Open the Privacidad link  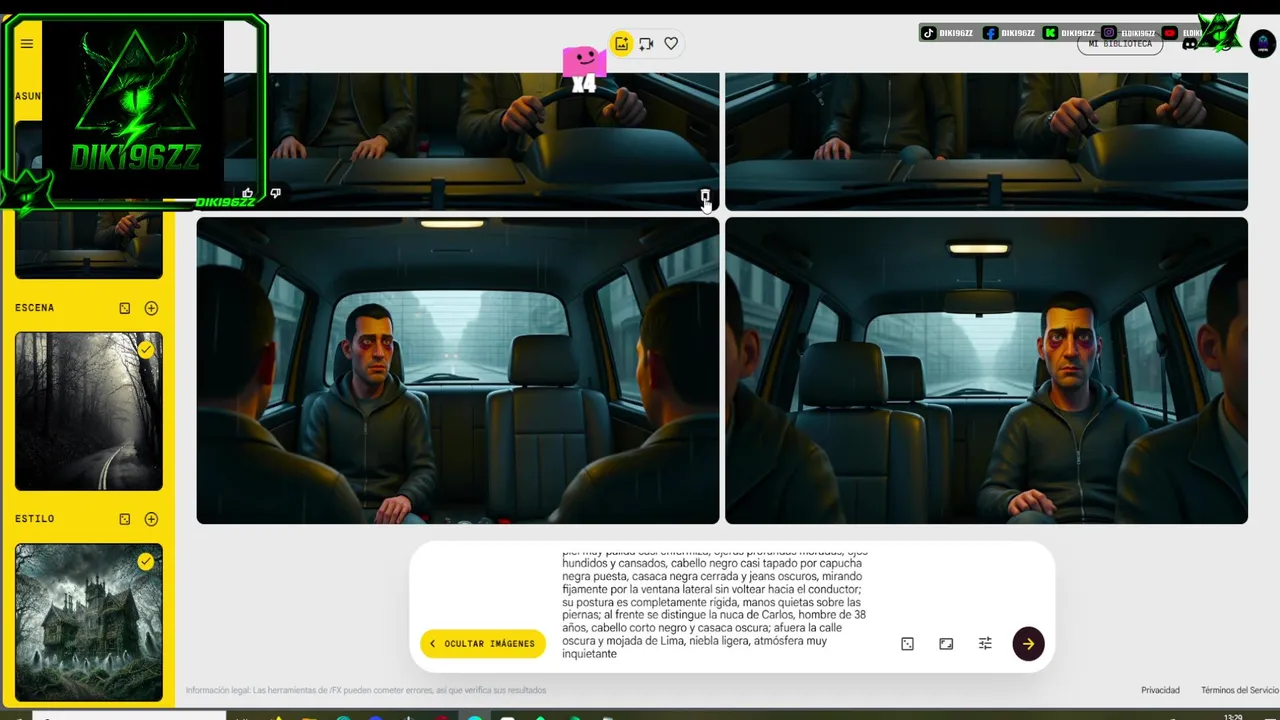[x=1160, y=690]
